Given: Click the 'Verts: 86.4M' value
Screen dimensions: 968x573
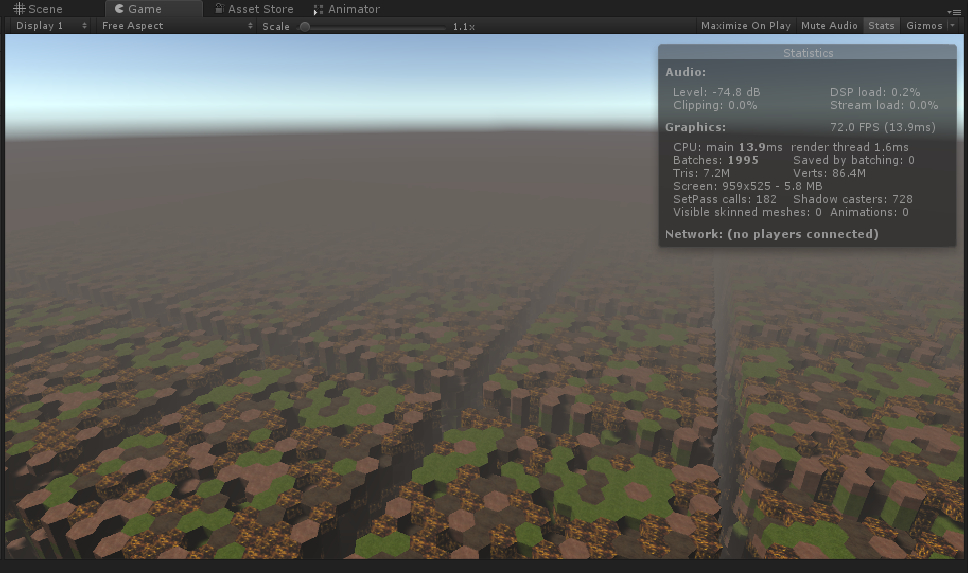Looking at the screenshot, I should [x=829, y=174].
